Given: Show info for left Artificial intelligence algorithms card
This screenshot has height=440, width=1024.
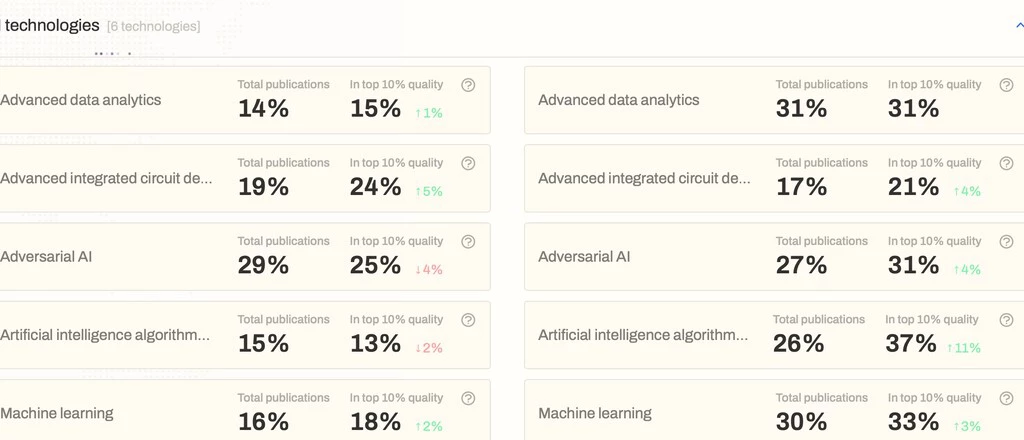Looking at the screenshot, I should (468, 321).
